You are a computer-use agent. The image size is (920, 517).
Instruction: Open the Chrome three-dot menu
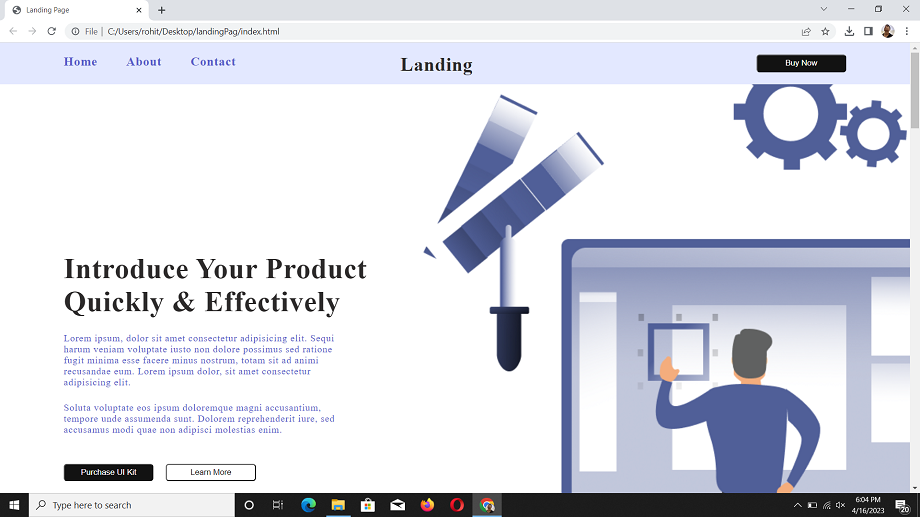[906, 31]
